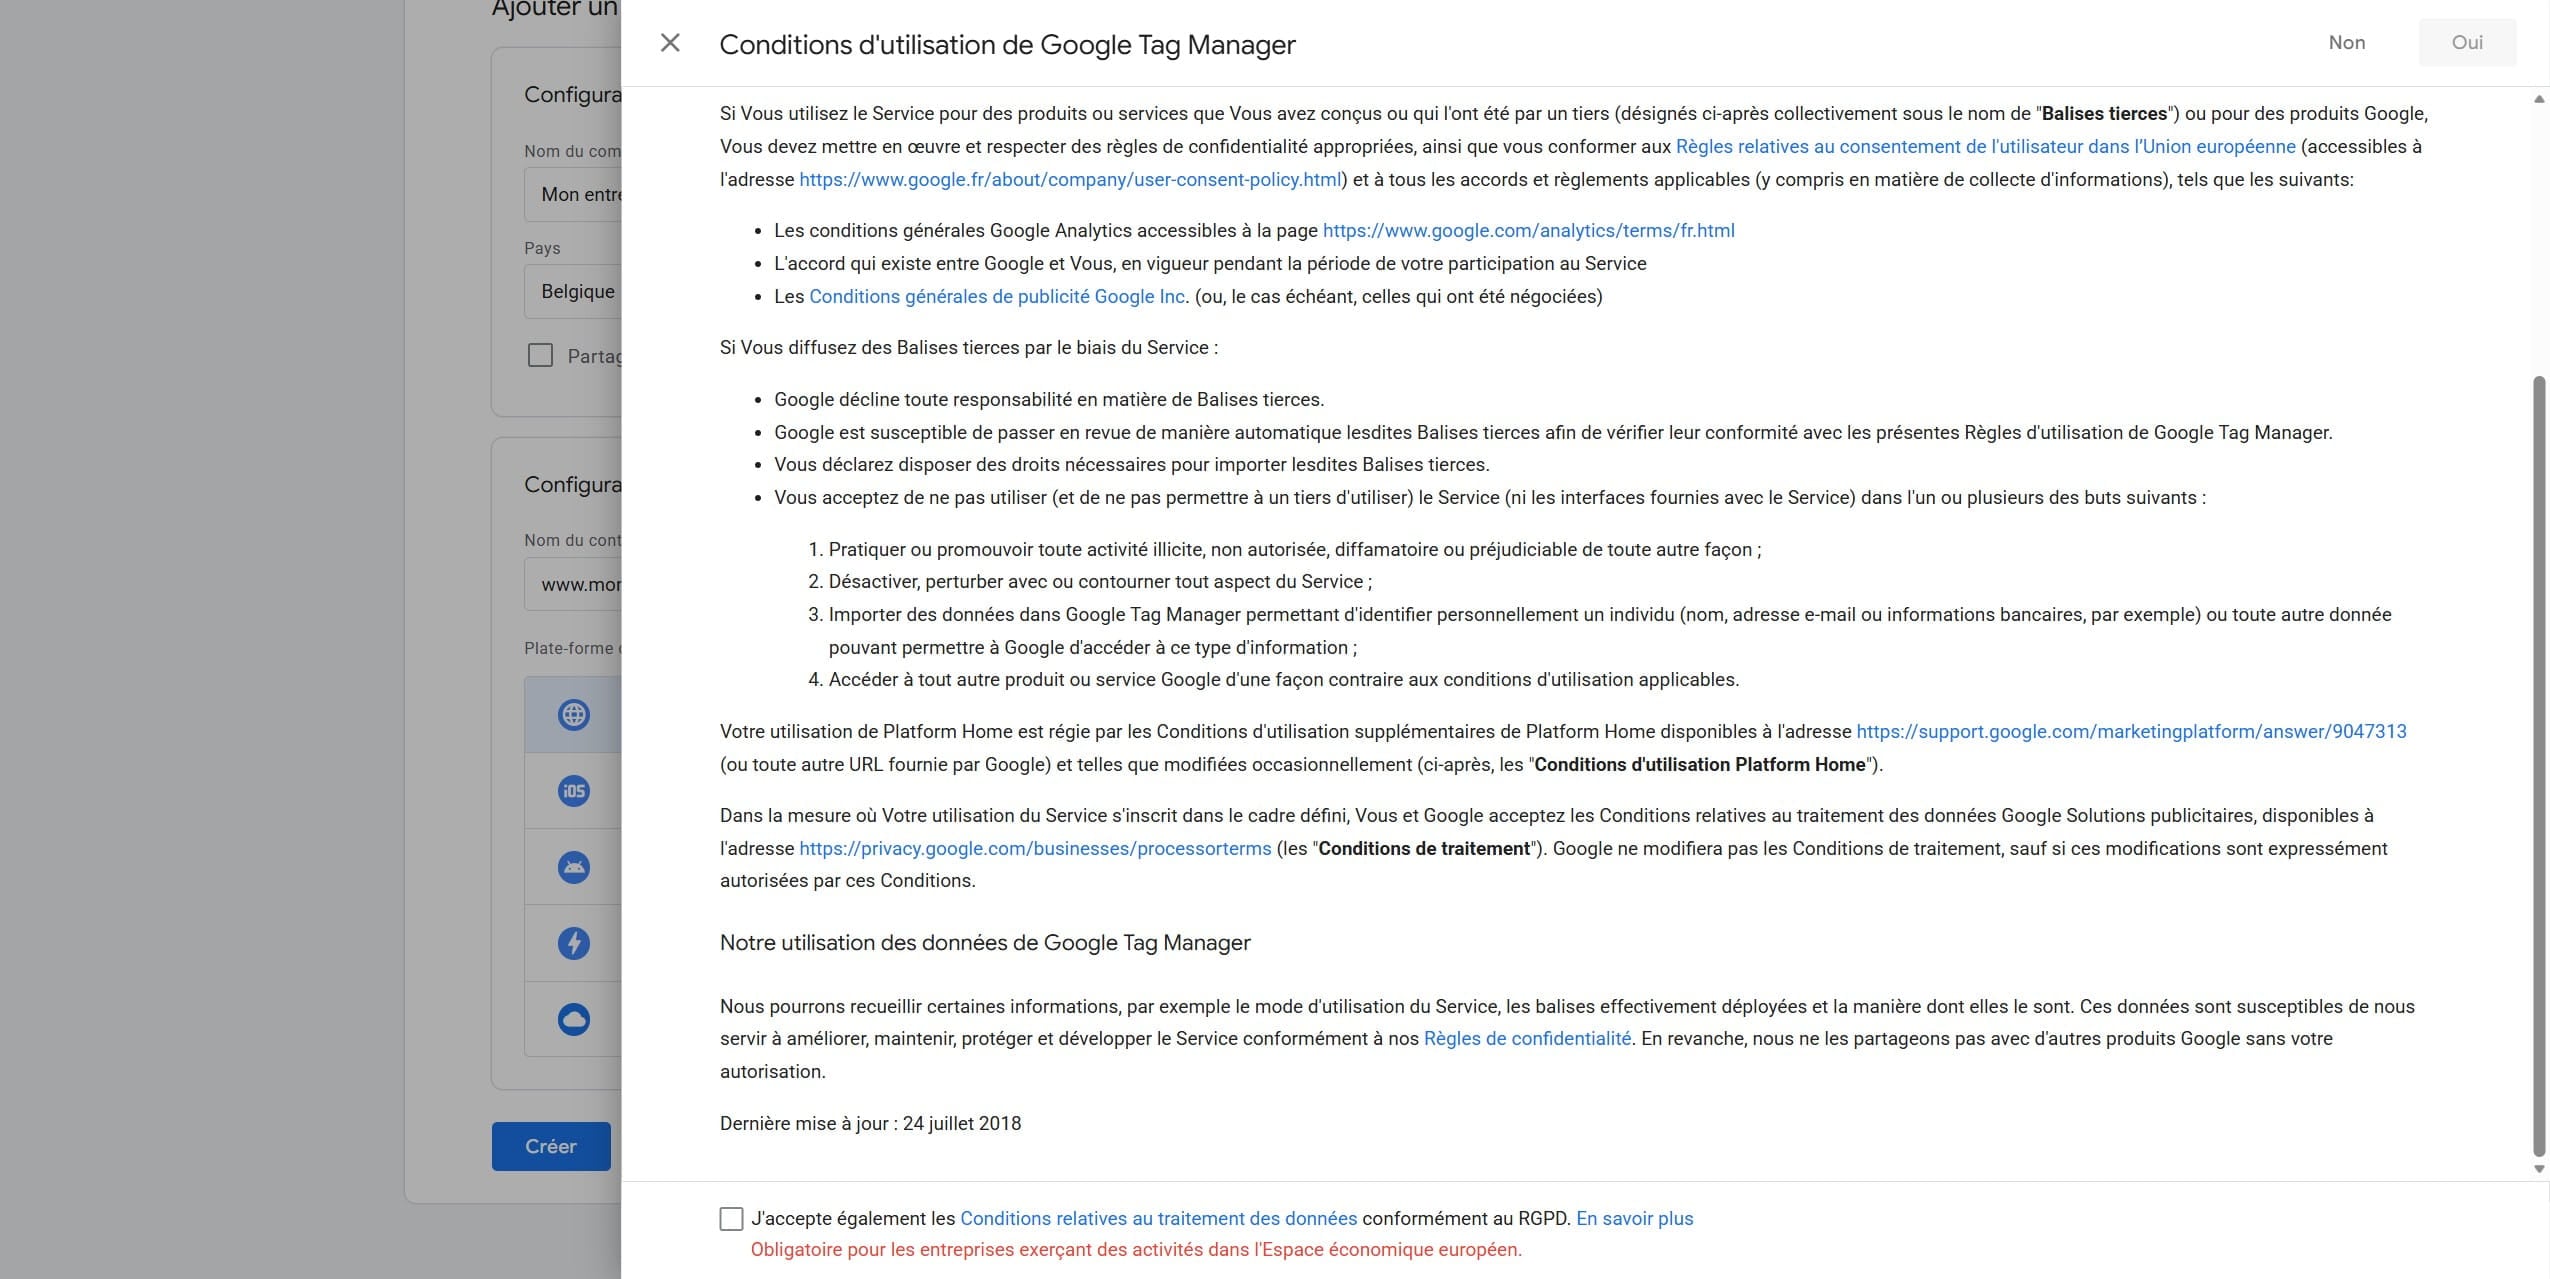Click list item 2 Désactiver, perturber avec ou contourner
The width and height of the screenshot is (2550, 1279).
click(x=1100, y=582)
